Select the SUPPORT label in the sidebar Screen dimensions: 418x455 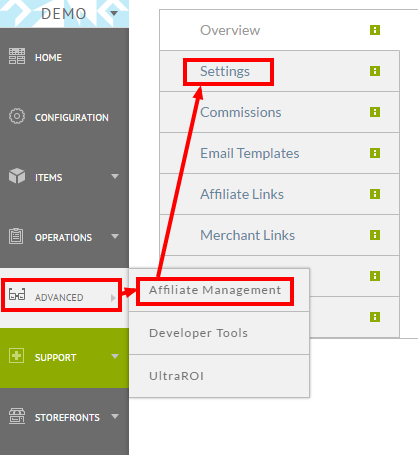56,358
